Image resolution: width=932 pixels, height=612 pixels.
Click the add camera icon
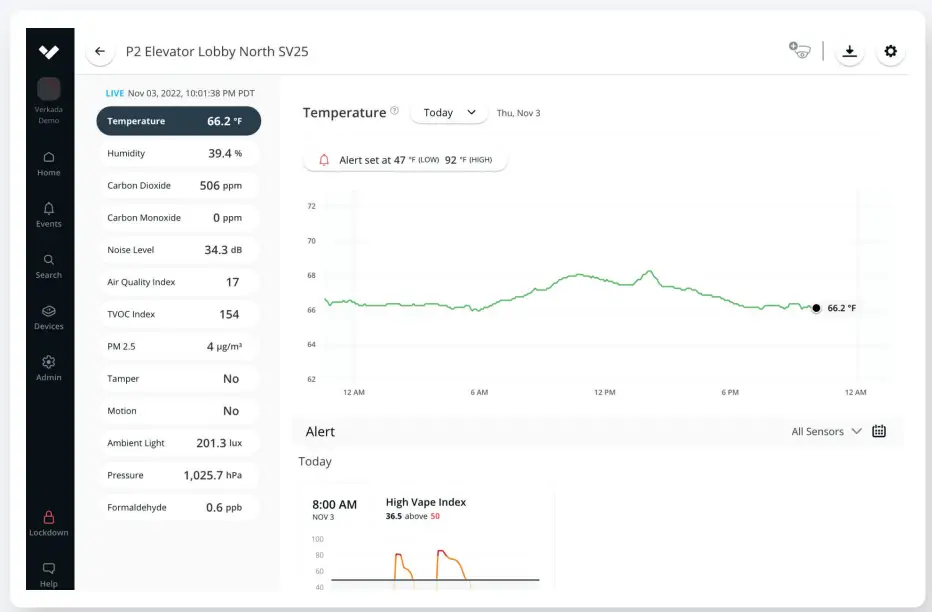point(799,51)
